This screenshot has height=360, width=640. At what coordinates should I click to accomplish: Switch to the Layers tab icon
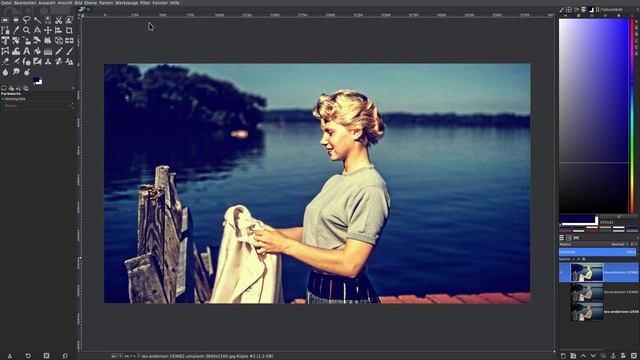[562, 238]
